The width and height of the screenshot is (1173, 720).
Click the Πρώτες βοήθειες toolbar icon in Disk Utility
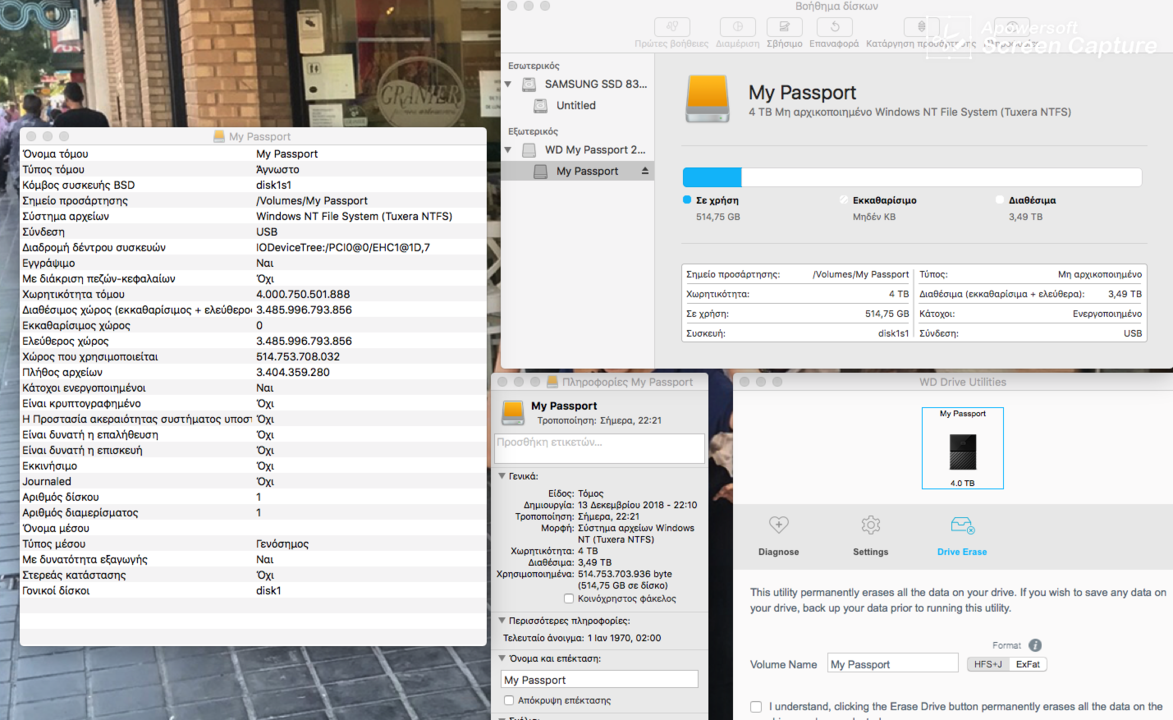671,27
